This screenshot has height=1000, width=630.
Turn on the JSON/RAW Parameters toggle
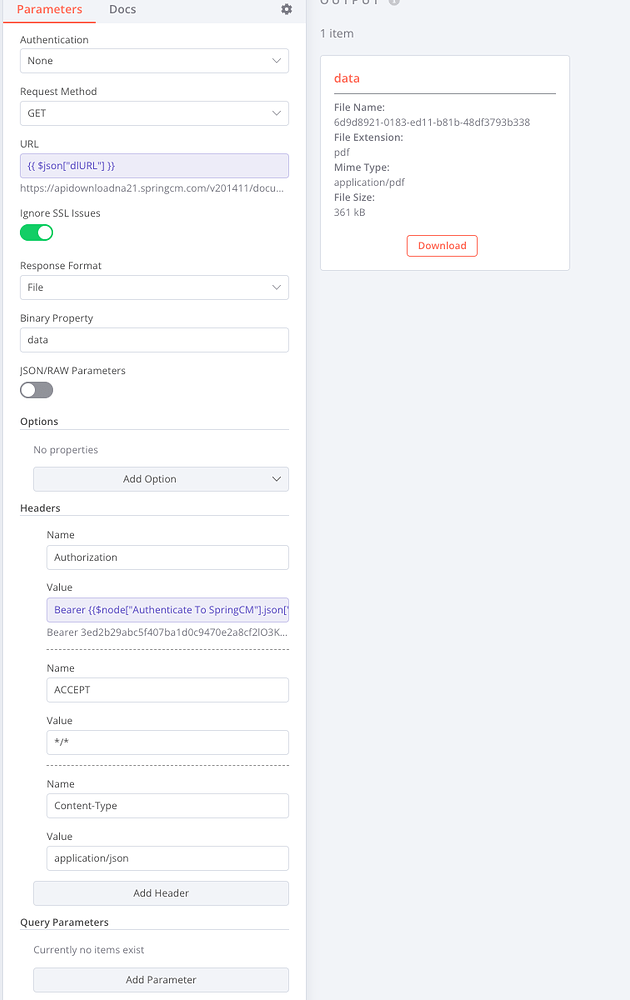[x=36, y=390]
